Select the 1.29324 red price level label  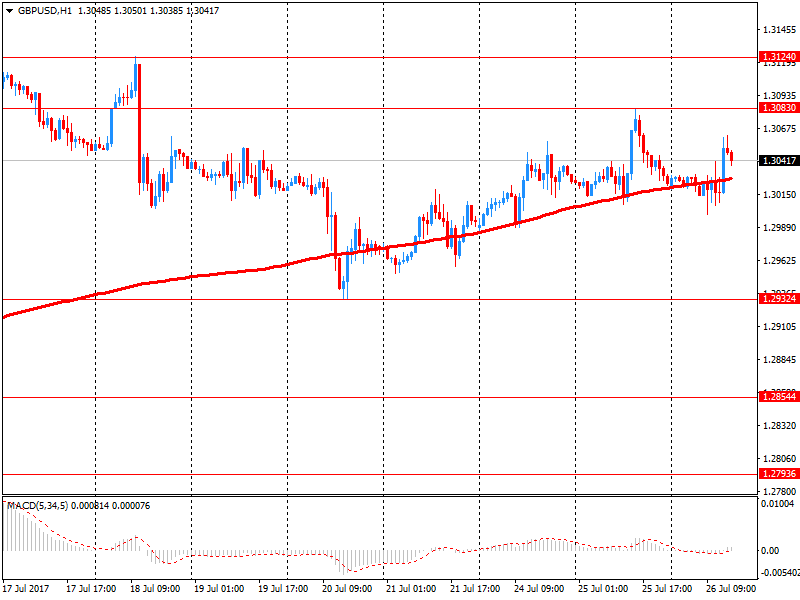779,298
